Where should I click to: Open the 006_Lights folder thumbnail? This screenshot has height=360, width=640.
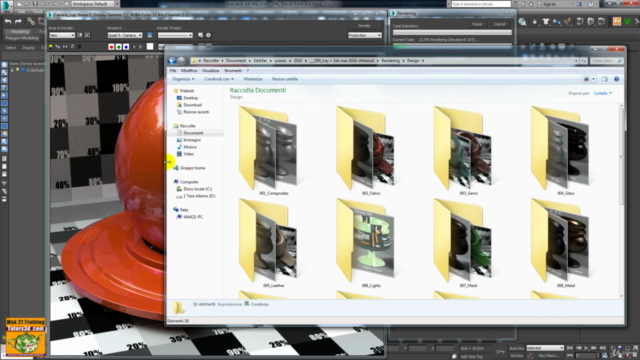(x=371, y=241)
